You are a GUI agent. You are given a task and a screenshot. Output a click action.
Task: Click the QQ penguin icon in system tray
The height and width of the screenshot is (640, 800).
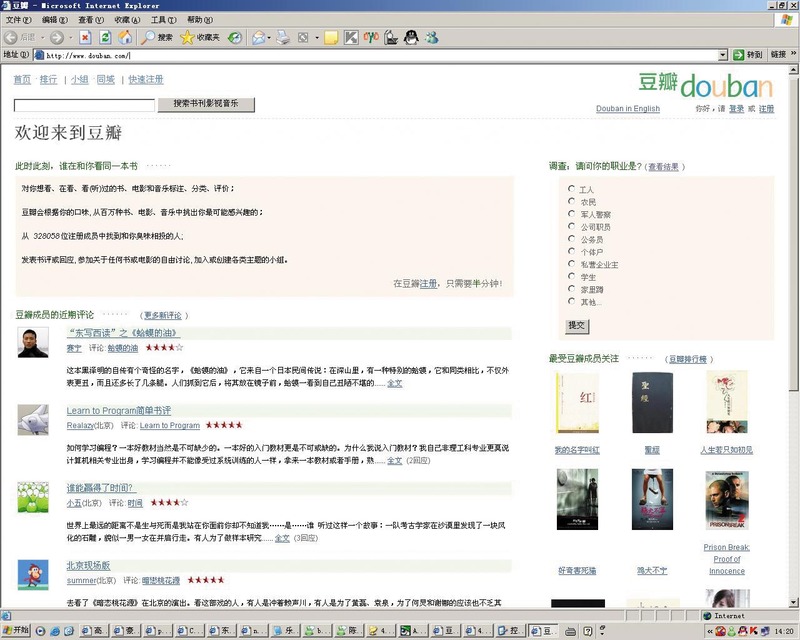744,631
